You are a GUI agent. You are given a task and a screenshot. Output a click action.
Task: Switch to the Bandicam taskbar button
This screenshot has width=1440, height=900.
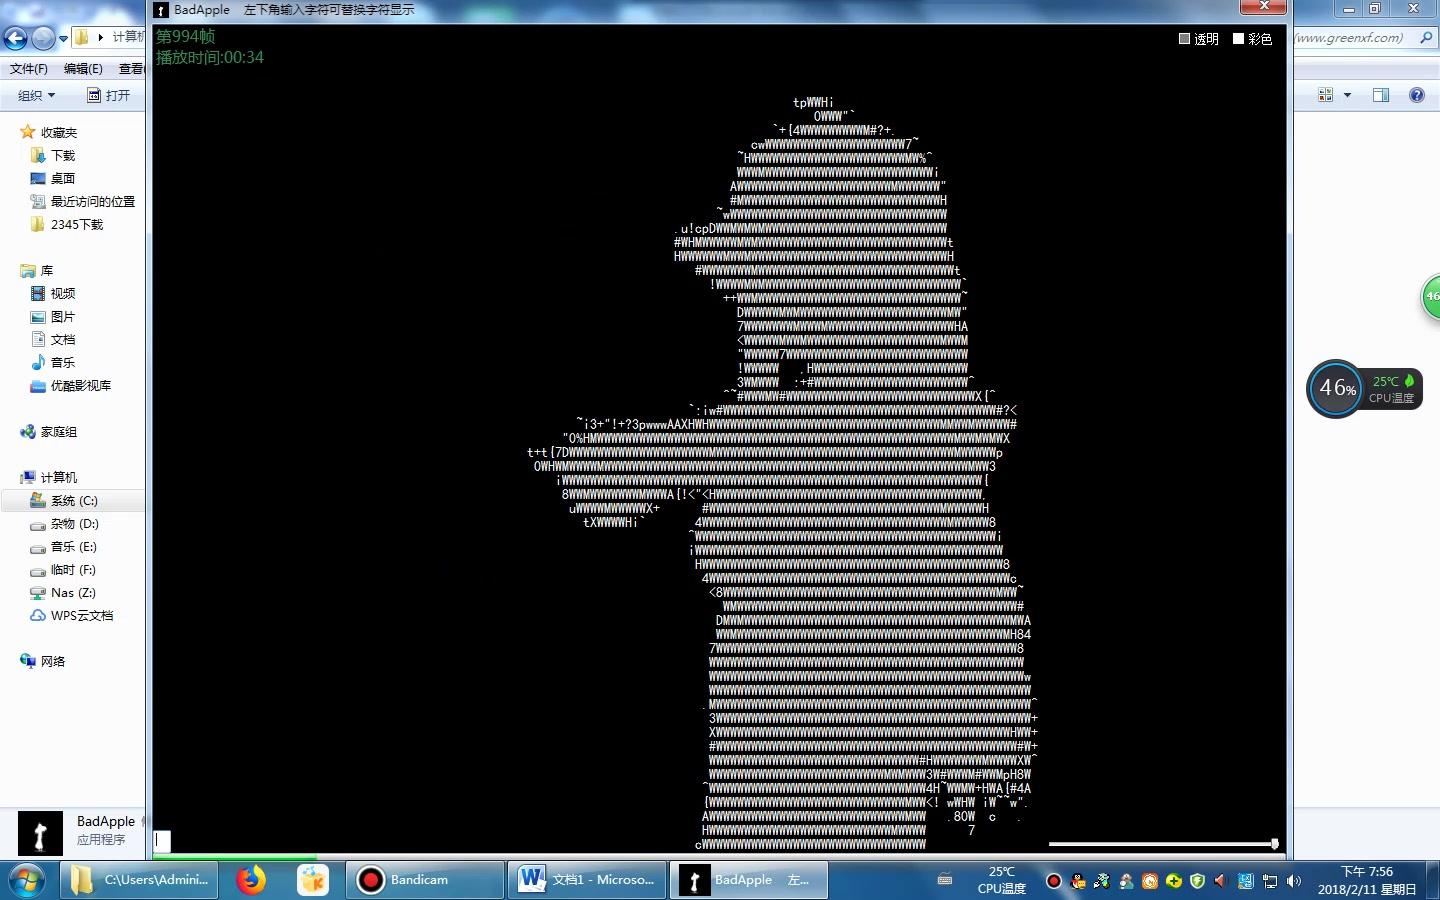pyautogui.click(x=424, y=880)
